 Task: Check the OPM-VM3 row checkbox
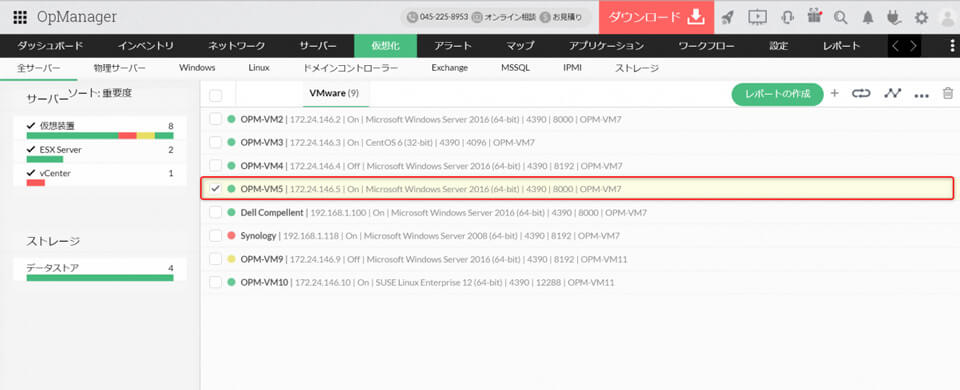[x=216, y=142]
